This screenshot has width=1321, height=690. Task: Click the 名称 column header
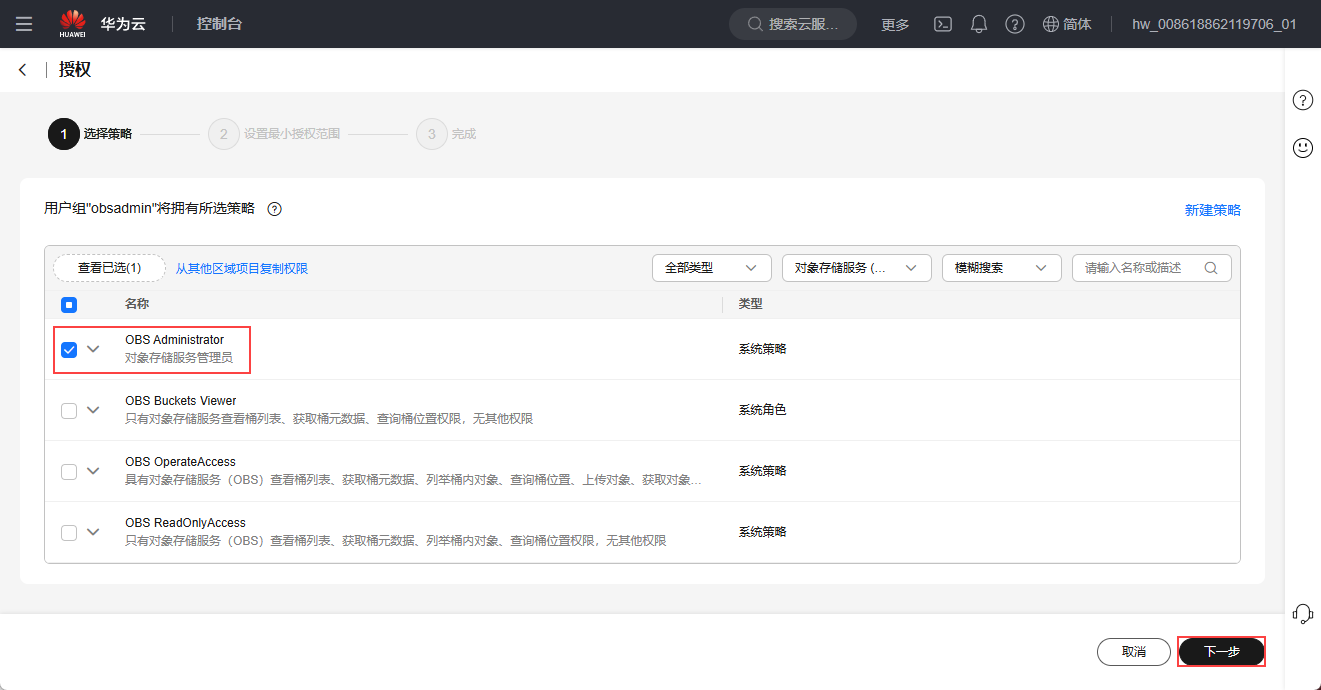[x=137, y=304]
